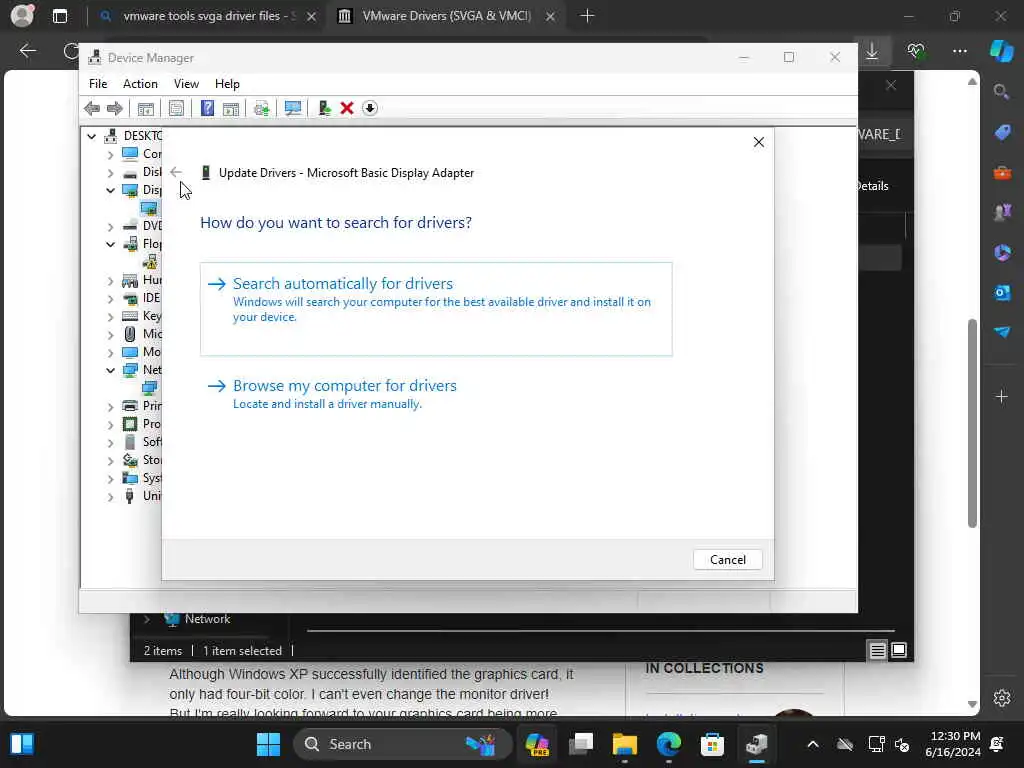The height and width of the screenshot is (768, 1024).
Task: Open the Help menu
Action: click(227, 84)
